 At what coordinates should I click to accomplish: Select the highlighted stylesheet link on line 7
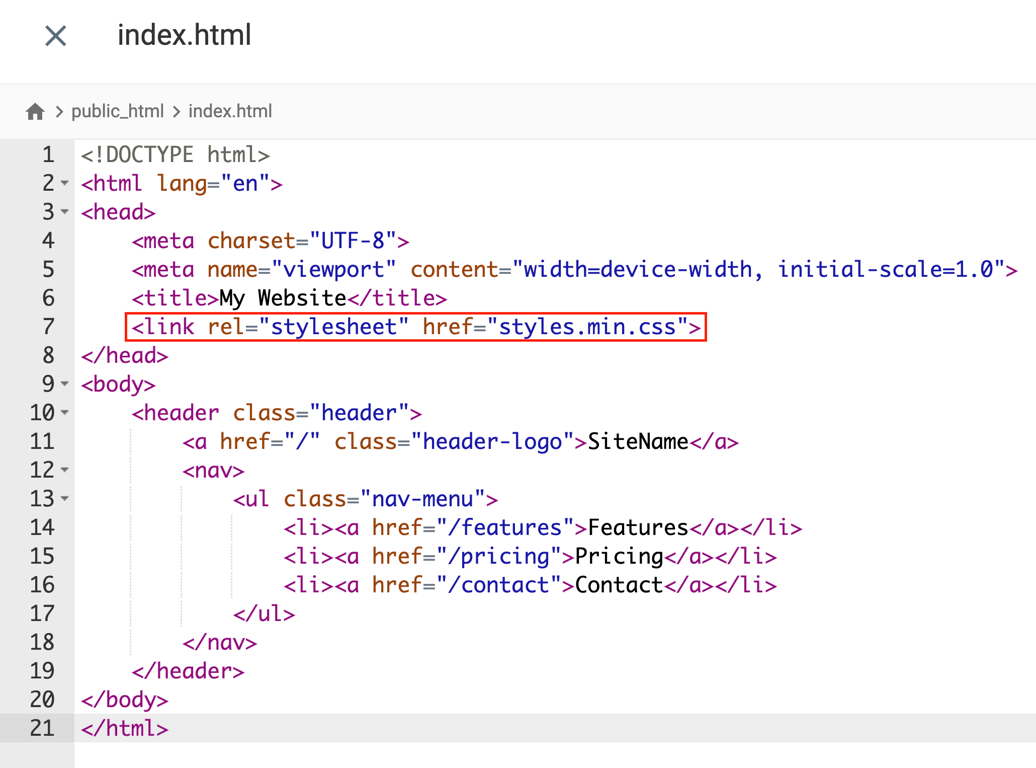click(x=416, y=326)
